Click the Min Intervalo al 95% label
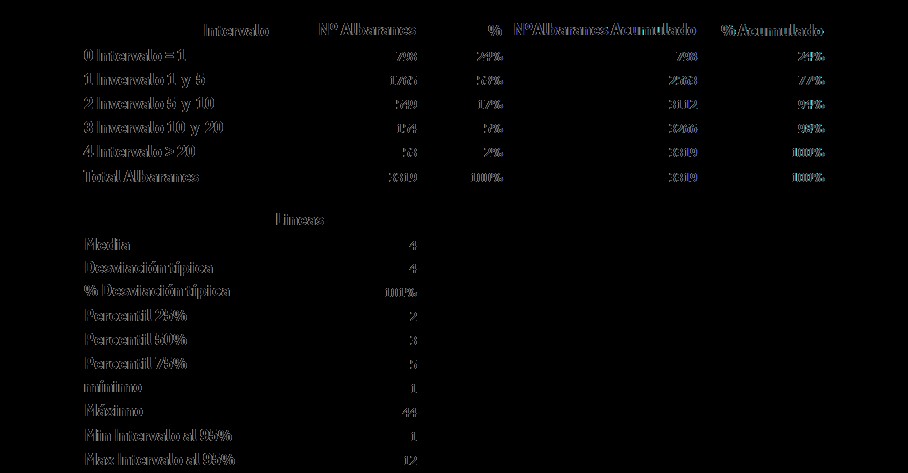The height and width of the screenshot is (473, 908). pos(158,435)
